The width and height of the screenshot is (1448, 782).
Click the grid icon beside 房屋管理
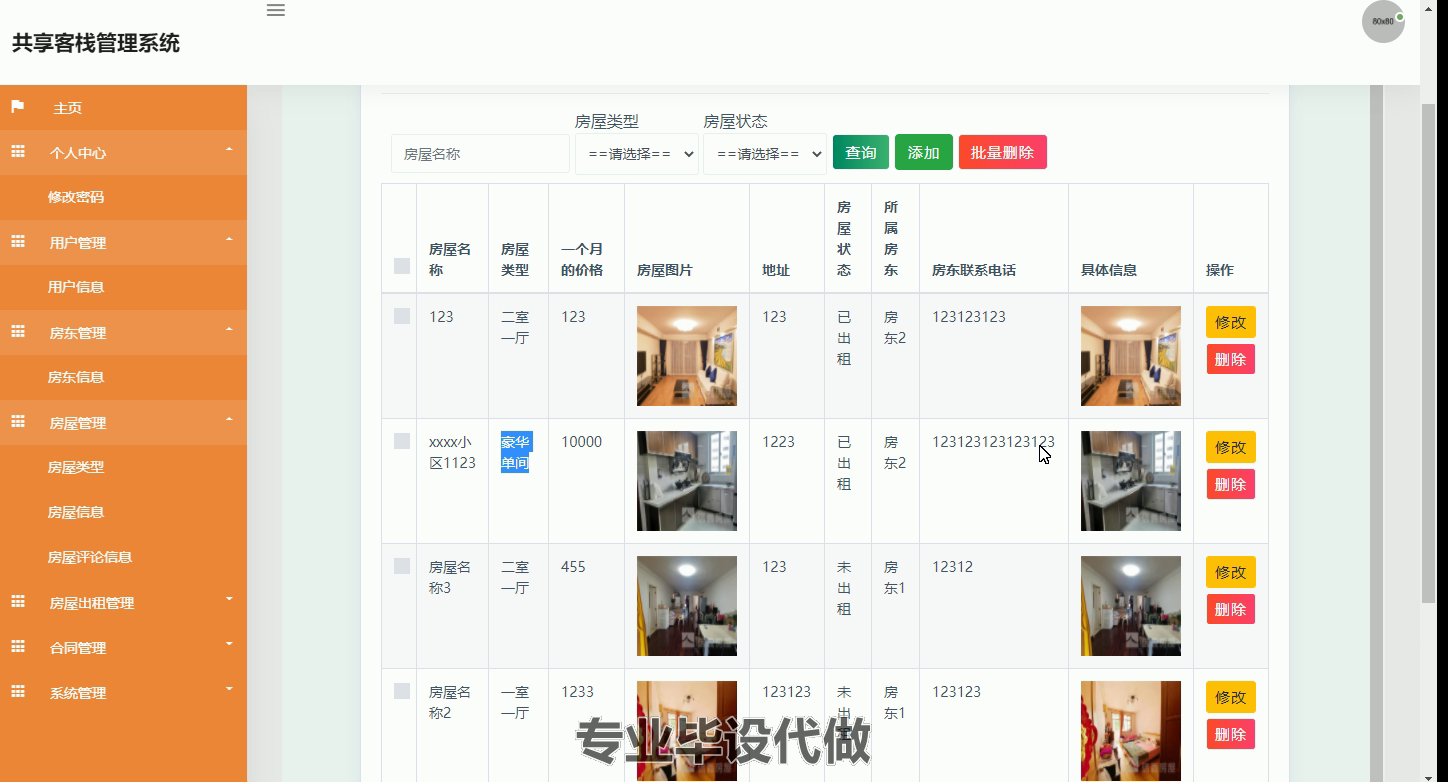point(18,422)
